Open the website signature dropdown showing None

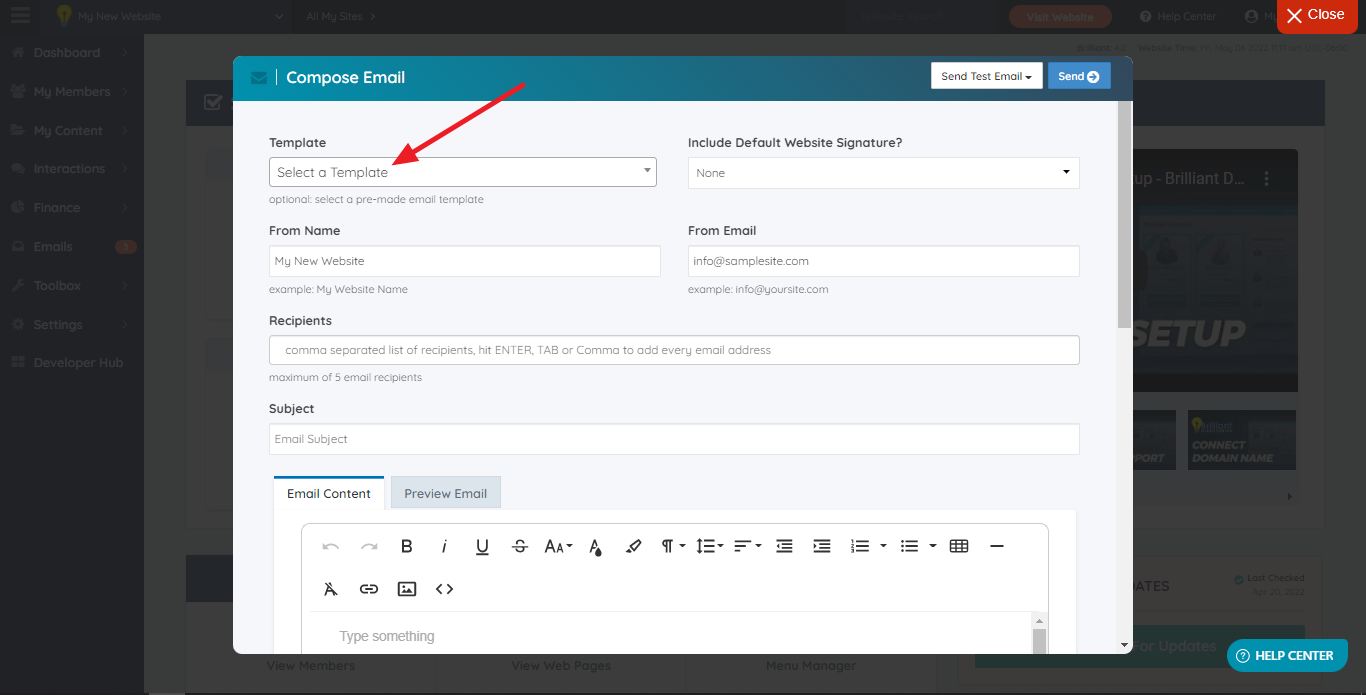pos(883,172)
